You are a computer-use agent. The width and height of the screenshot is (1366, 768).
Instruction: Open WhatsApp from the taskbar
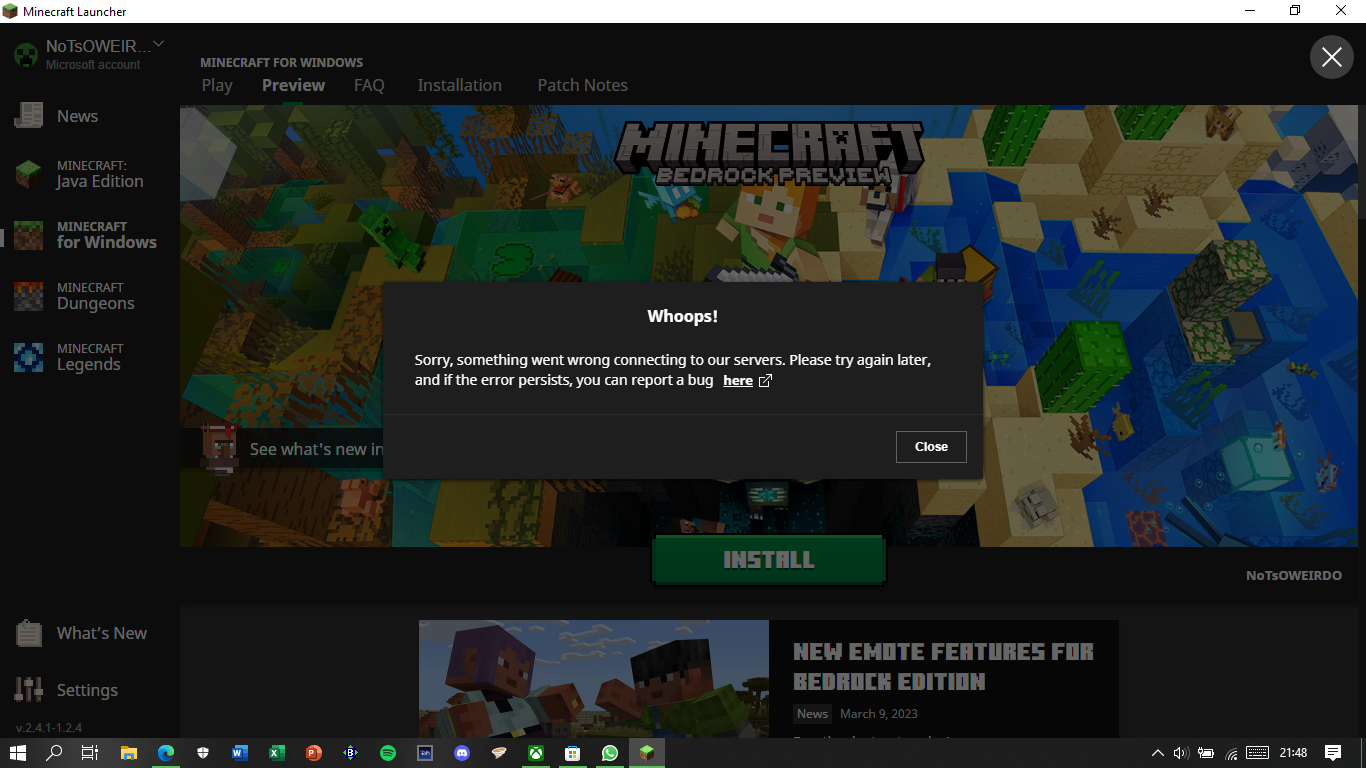point(610,753)
